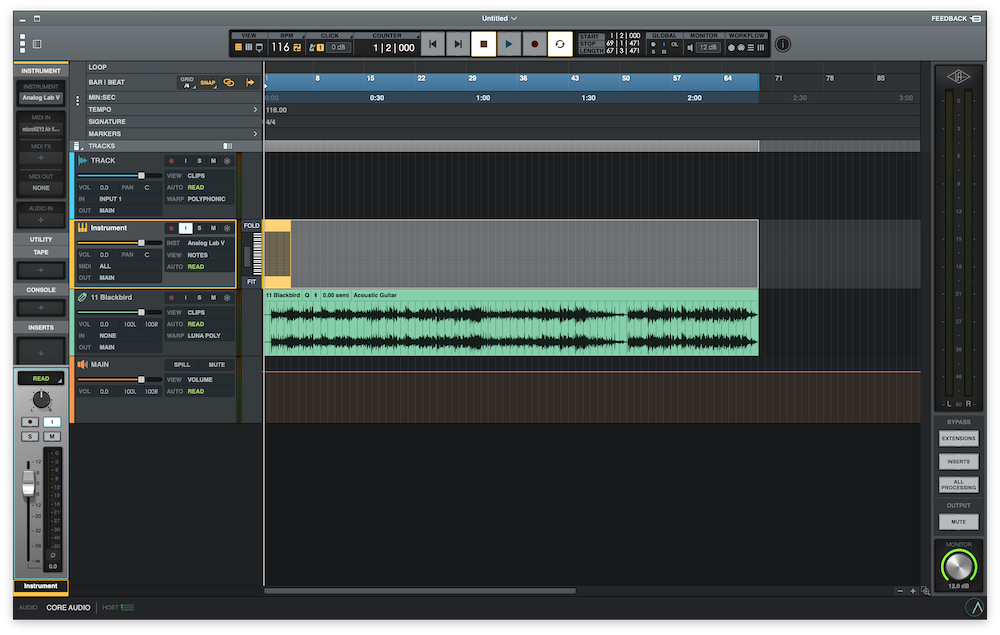Mute the Instrument track with M
The height and width of the screenshot is (635, 1000).
pos(213,228)
